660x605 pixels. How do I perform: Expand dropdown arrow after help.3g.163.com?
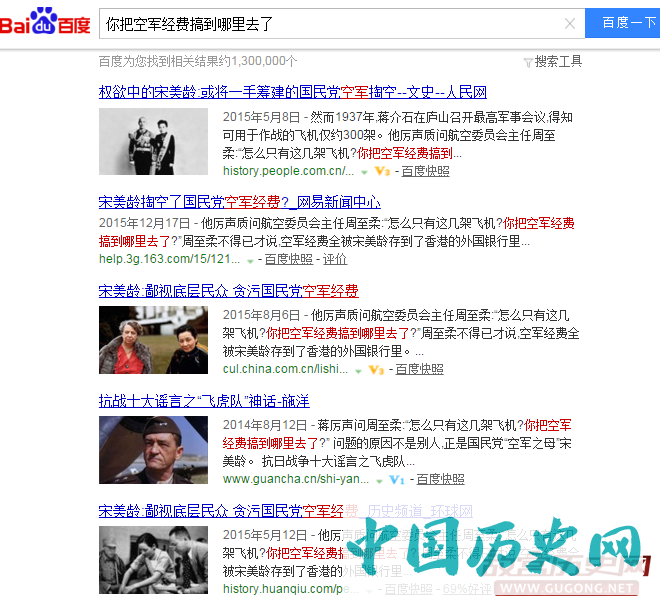tap(250, 261)
